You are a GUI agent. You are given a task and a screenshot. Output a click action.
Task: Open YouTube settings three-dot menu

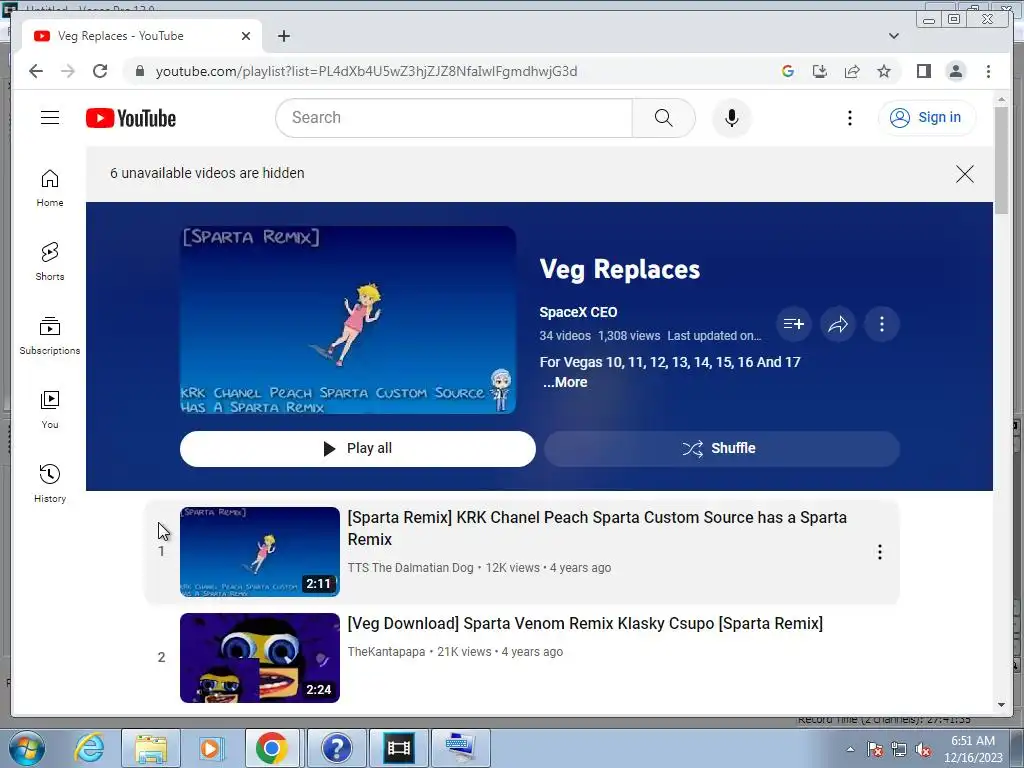849,118
